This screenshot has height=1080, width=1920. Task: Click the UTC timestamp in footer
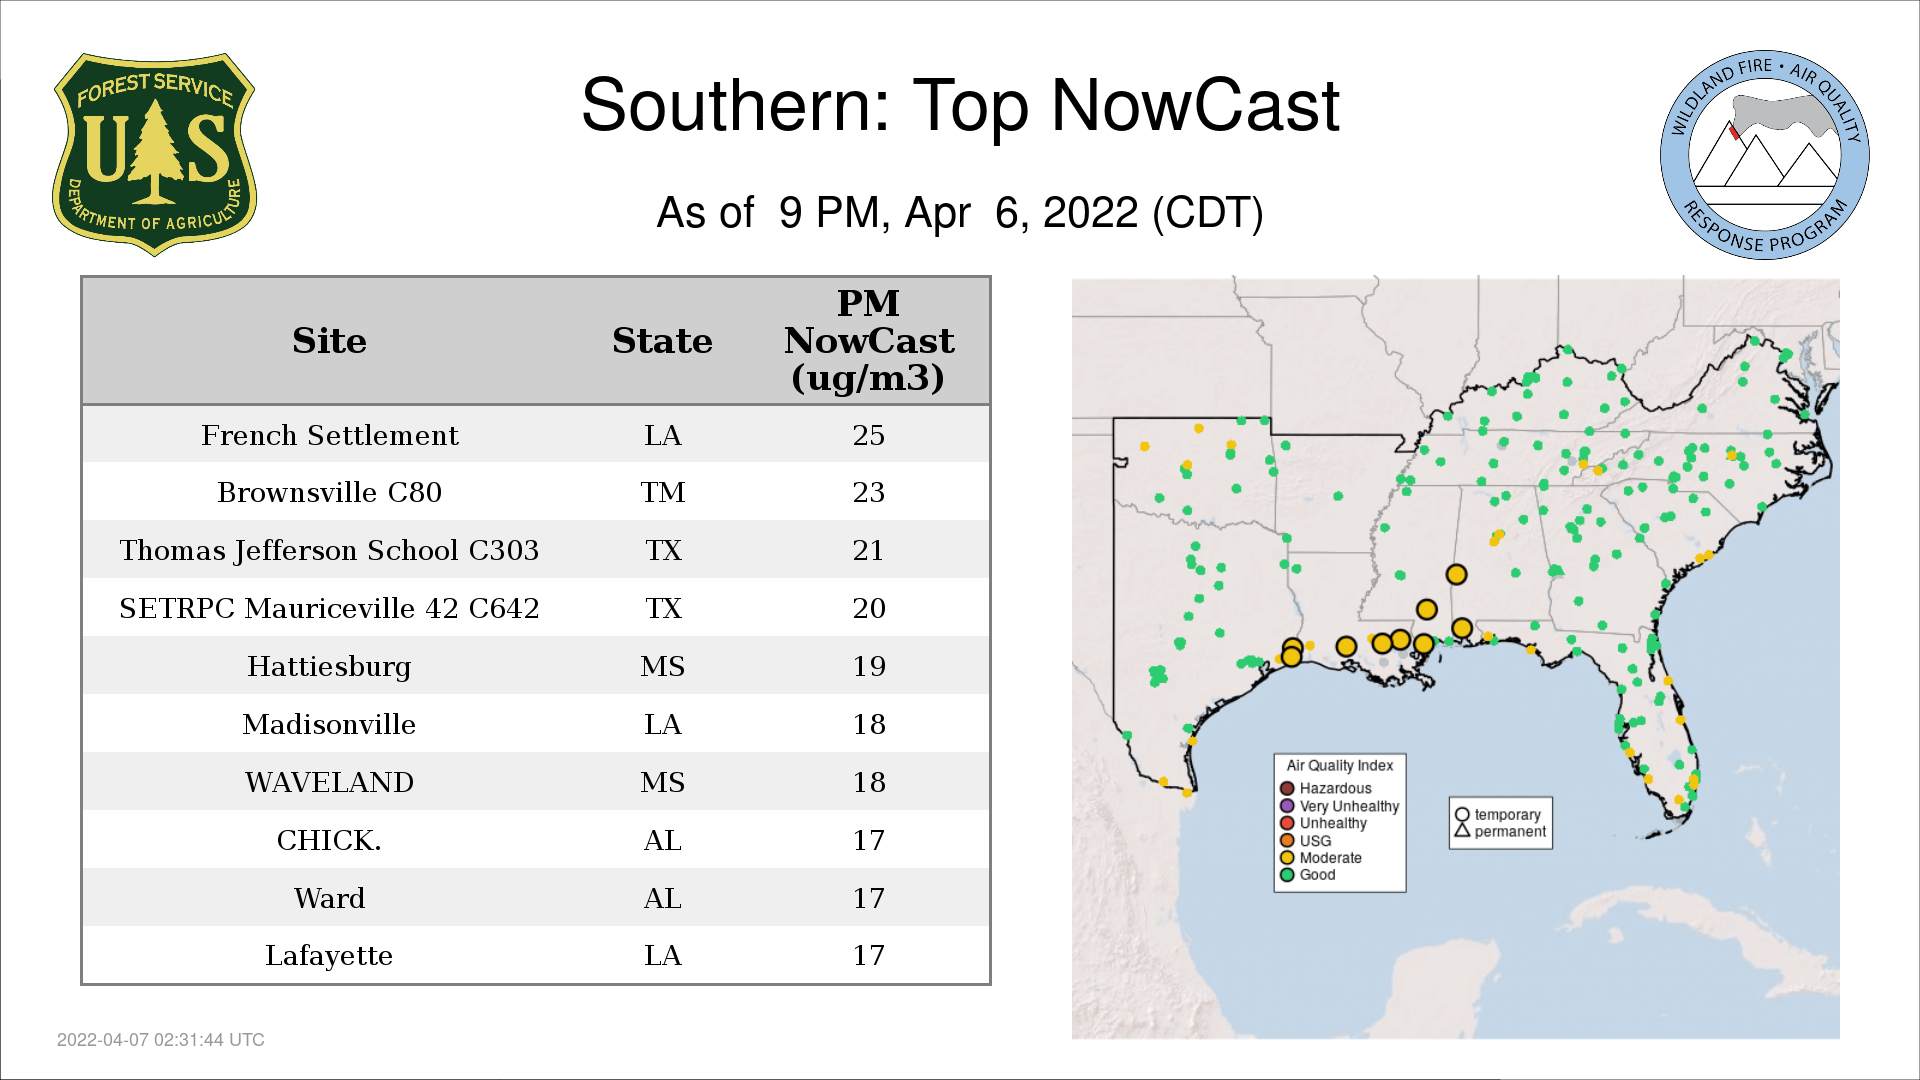(x=161, y=1040)
